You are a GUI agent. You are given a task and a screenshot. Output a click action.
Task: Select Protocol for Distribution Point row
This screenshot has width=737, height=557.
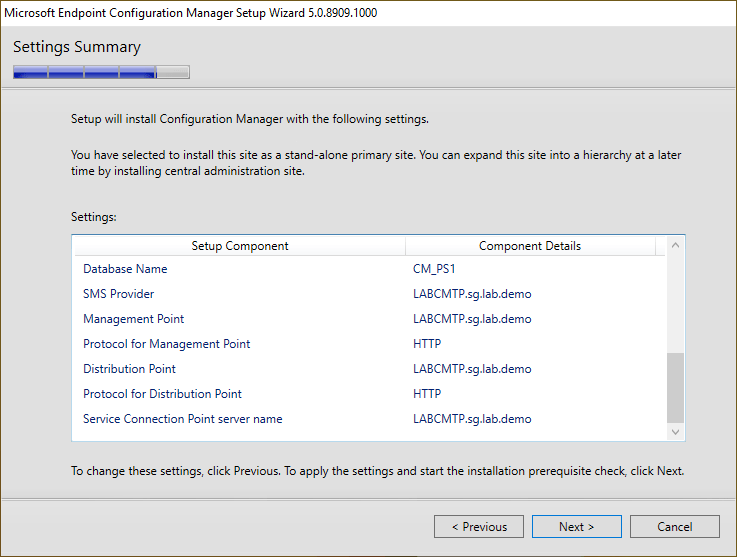[x=162, y=394]
